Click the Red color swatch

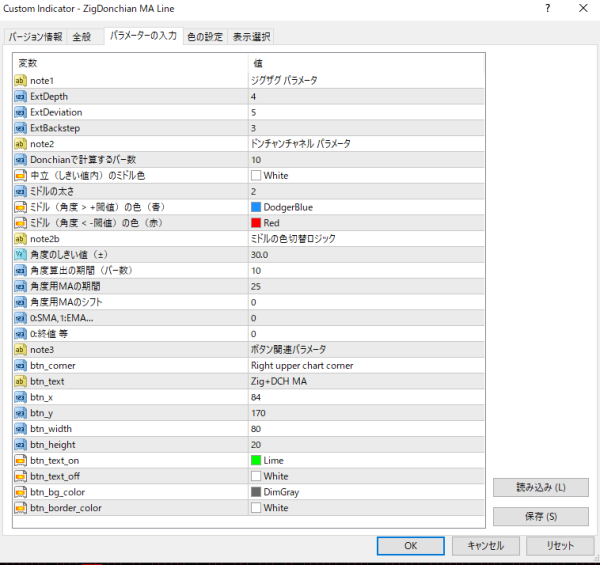(257, 223)
